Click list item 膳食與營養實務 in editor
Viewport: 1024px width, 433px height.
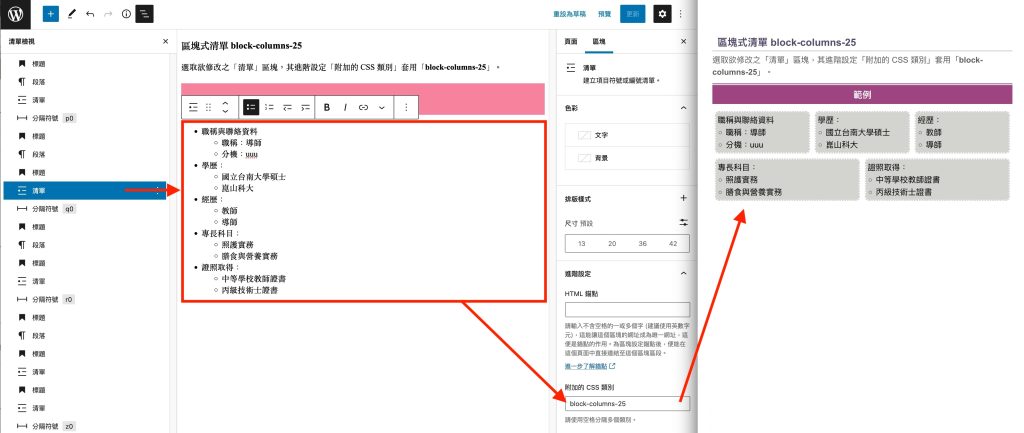tap(249, 256)
